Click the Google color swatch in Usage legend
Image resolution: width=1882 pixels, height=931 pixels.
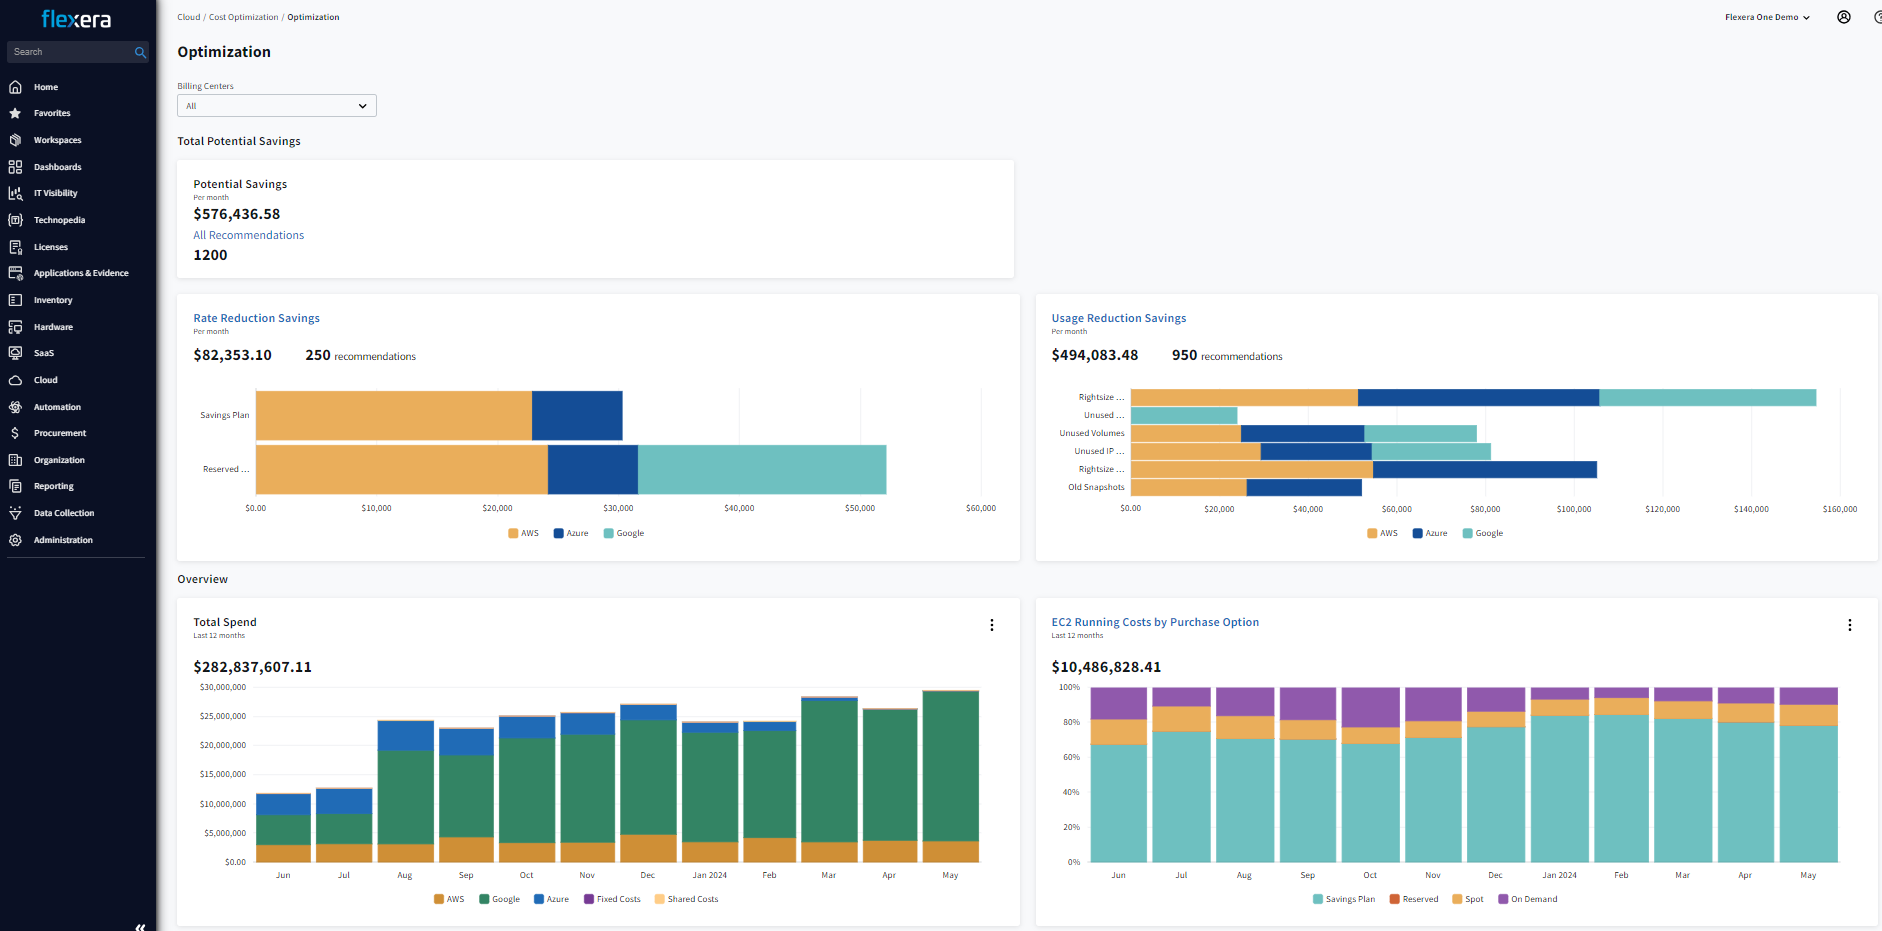(1467, 533)
